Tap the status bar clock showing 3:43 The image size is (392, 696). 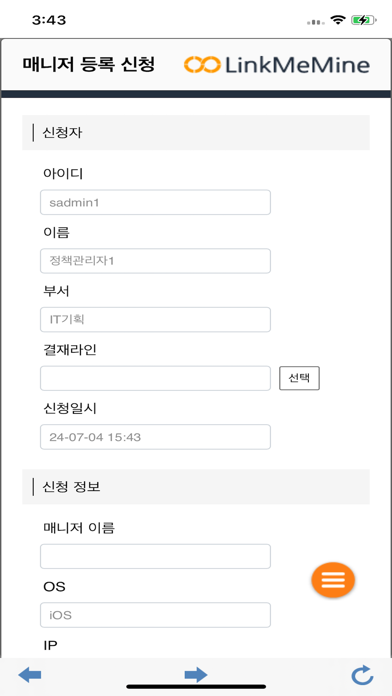coord(49,20)
